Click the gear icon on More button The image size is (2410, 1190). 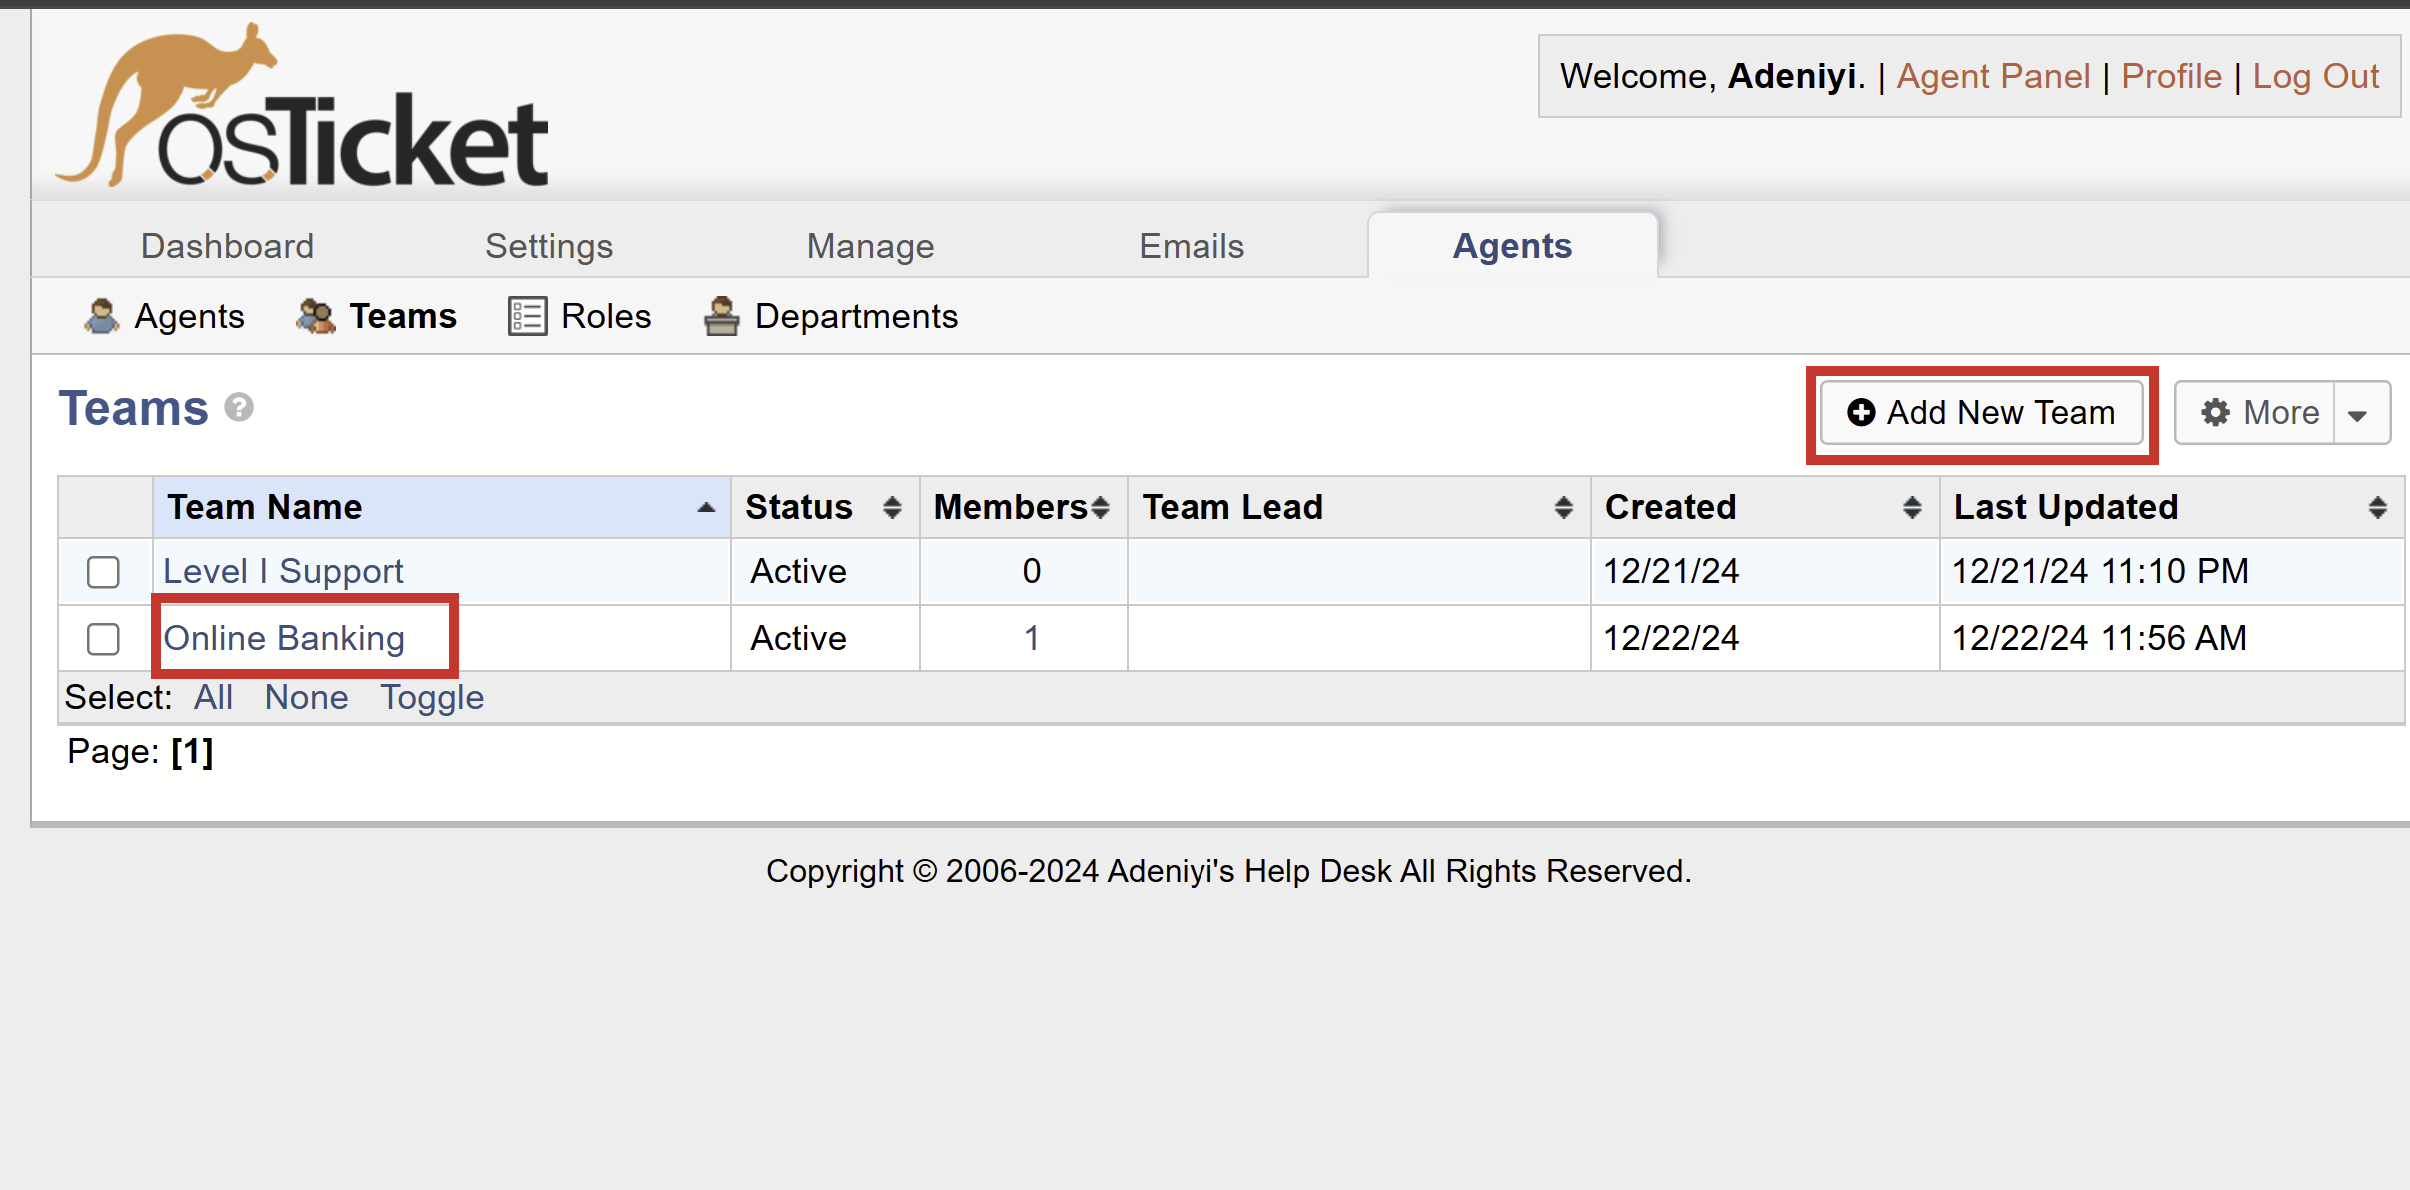2215,412
